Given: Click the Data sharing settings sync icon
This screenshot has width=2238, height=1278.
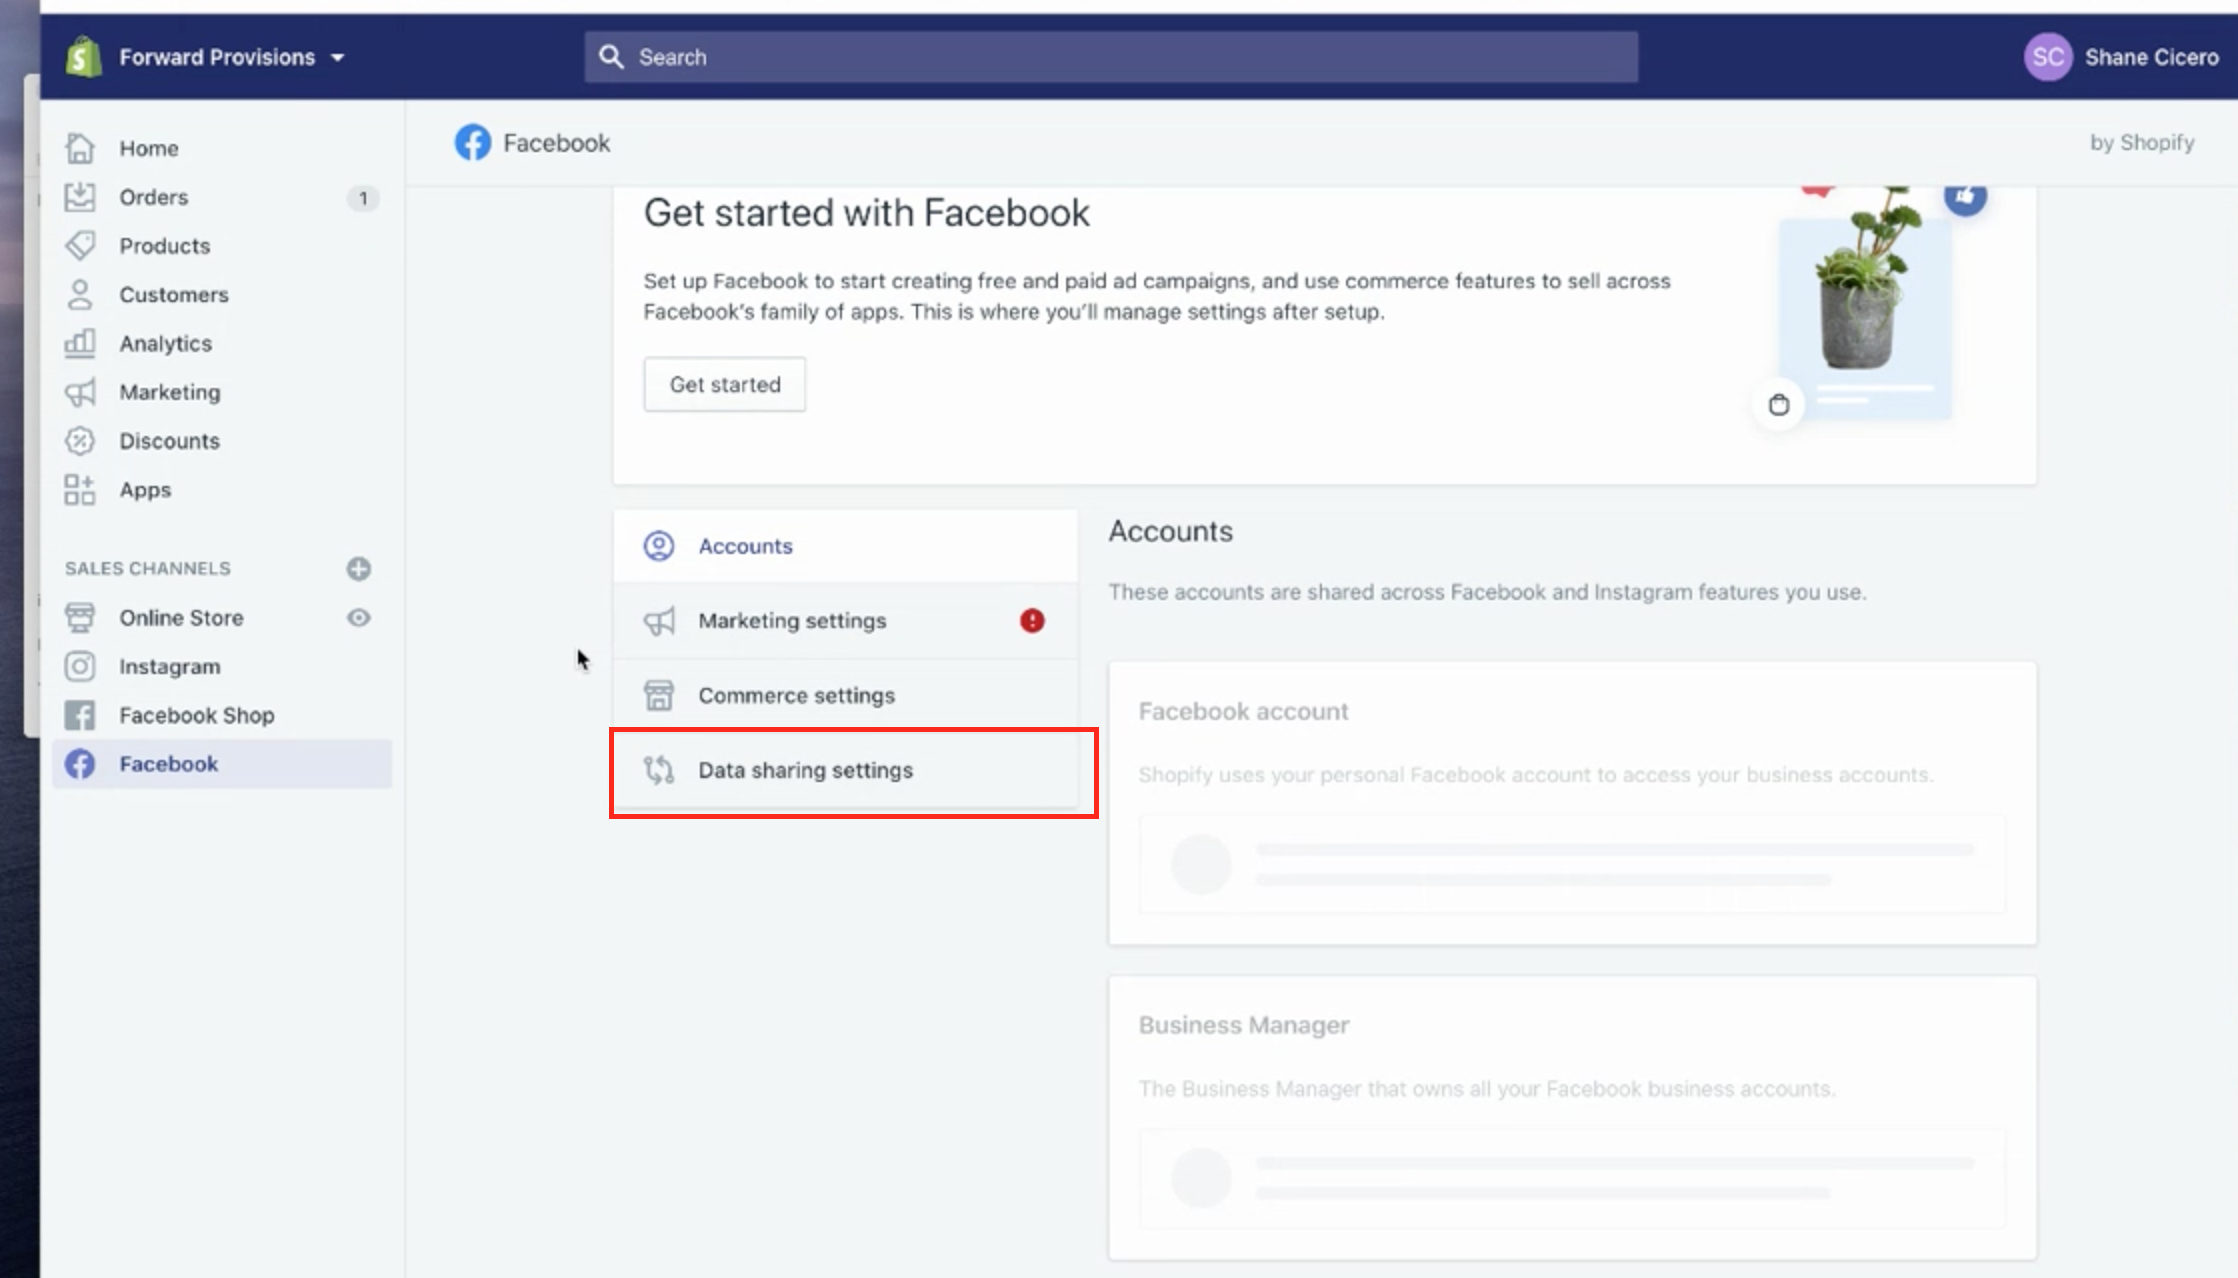Looking at the screenshot, I should pyautogui.click(x=658, y=770).
